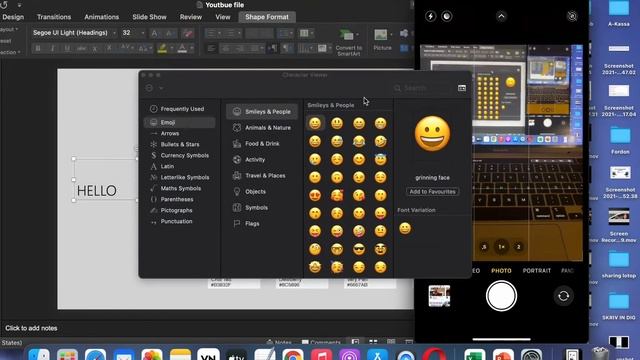Select the heart-eyes emoji in the grid
The image size is (640, 360).
[x=315, y=195]
